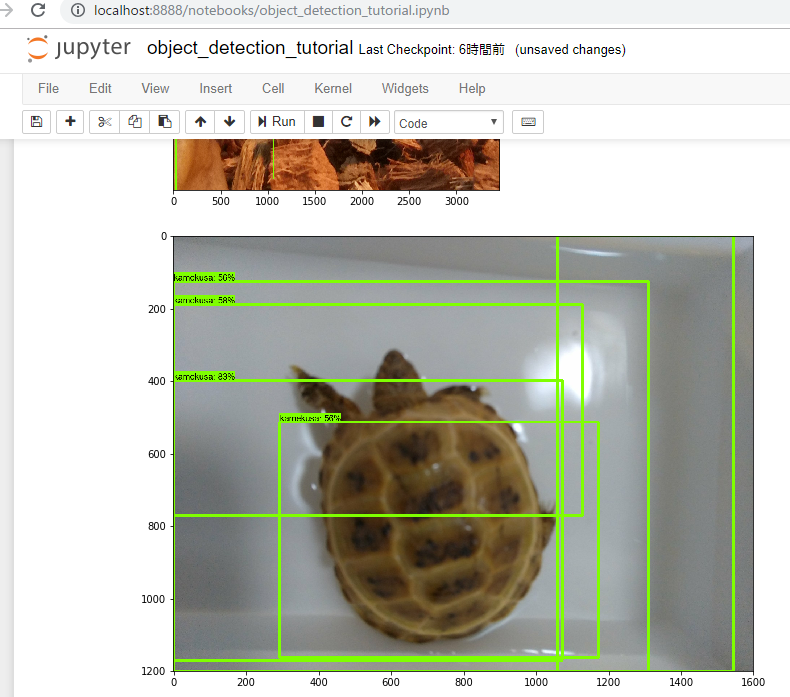Screen dimensions: 790x697
Task: Save the notebook with the floppy disk icon
Action: coord(37,122)
